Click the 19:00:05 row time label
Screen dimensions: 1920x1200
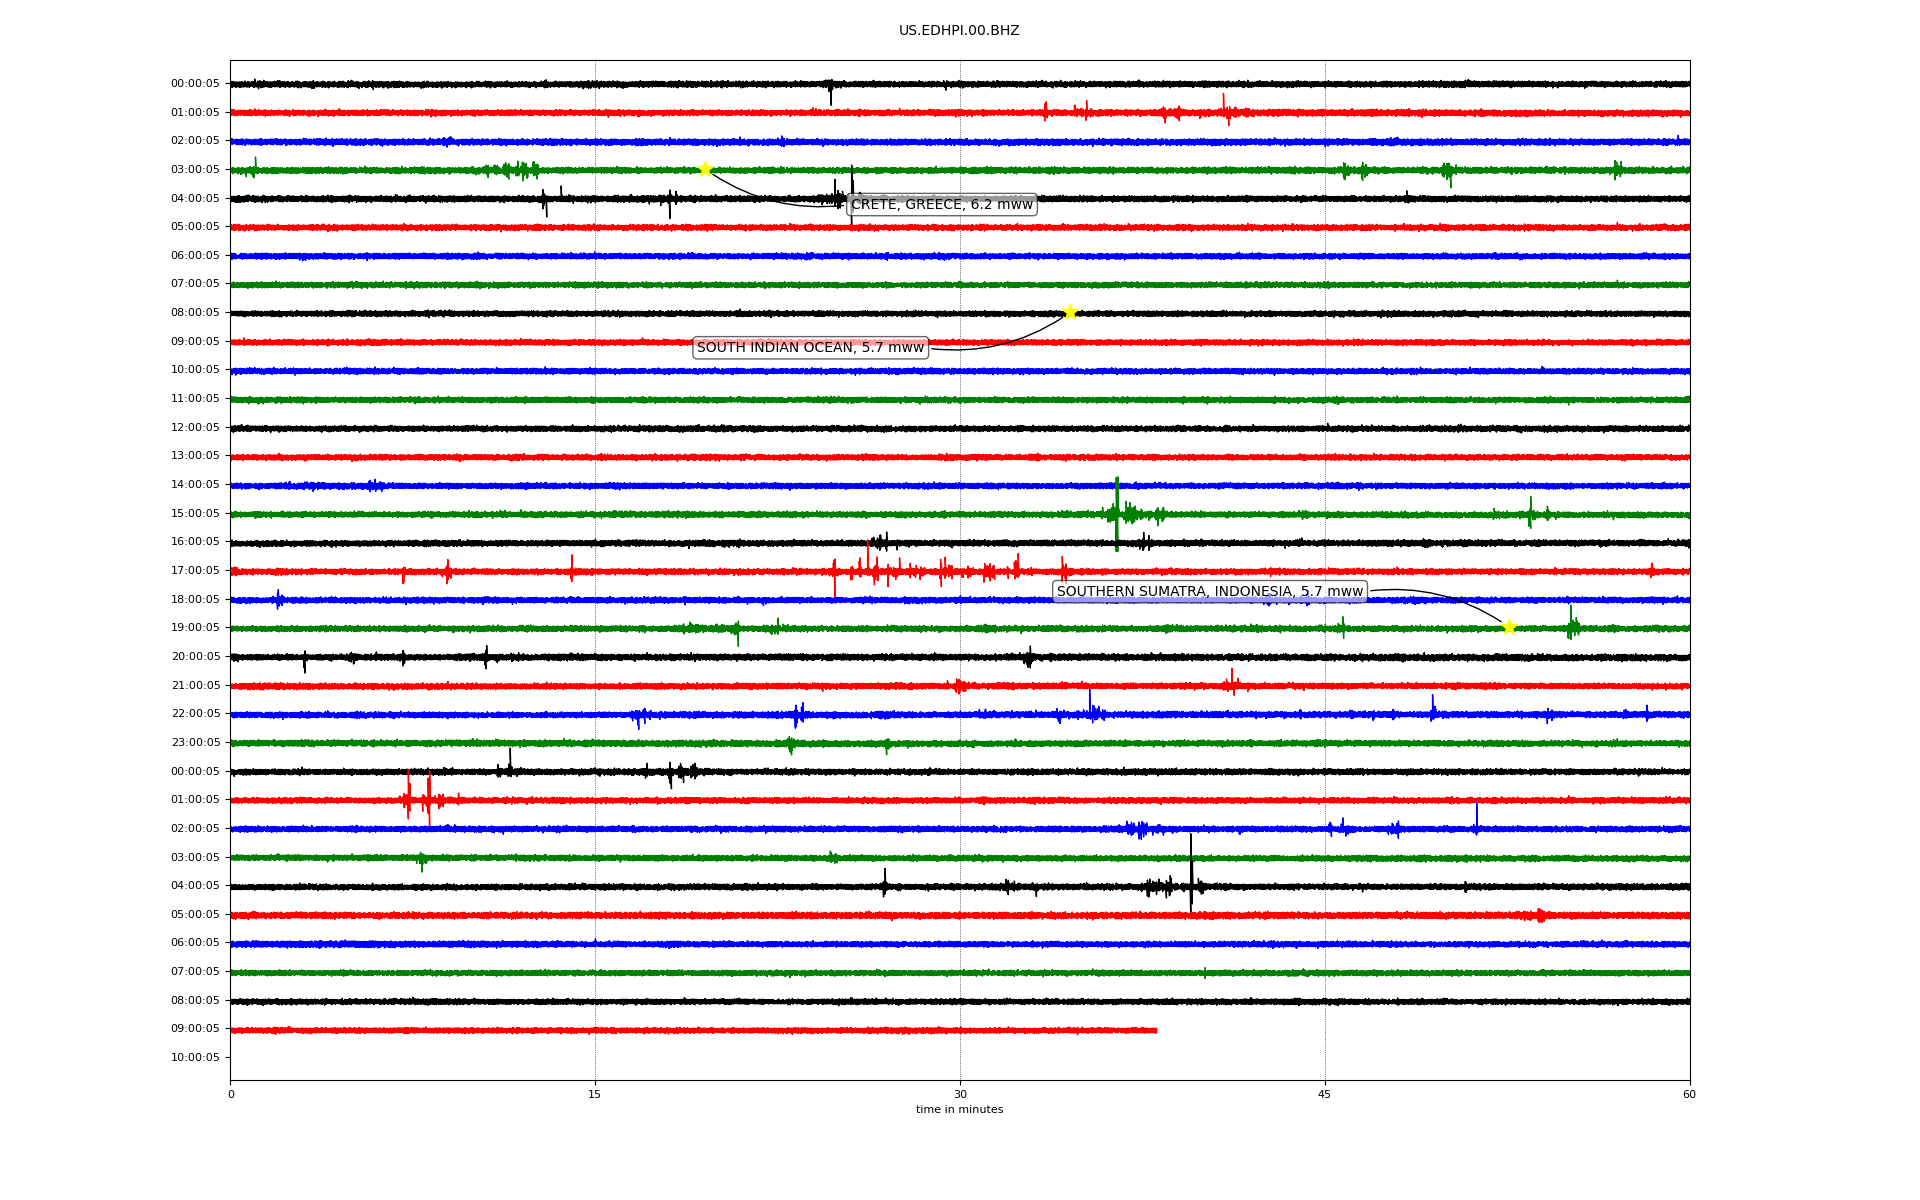tap(195, 628)
